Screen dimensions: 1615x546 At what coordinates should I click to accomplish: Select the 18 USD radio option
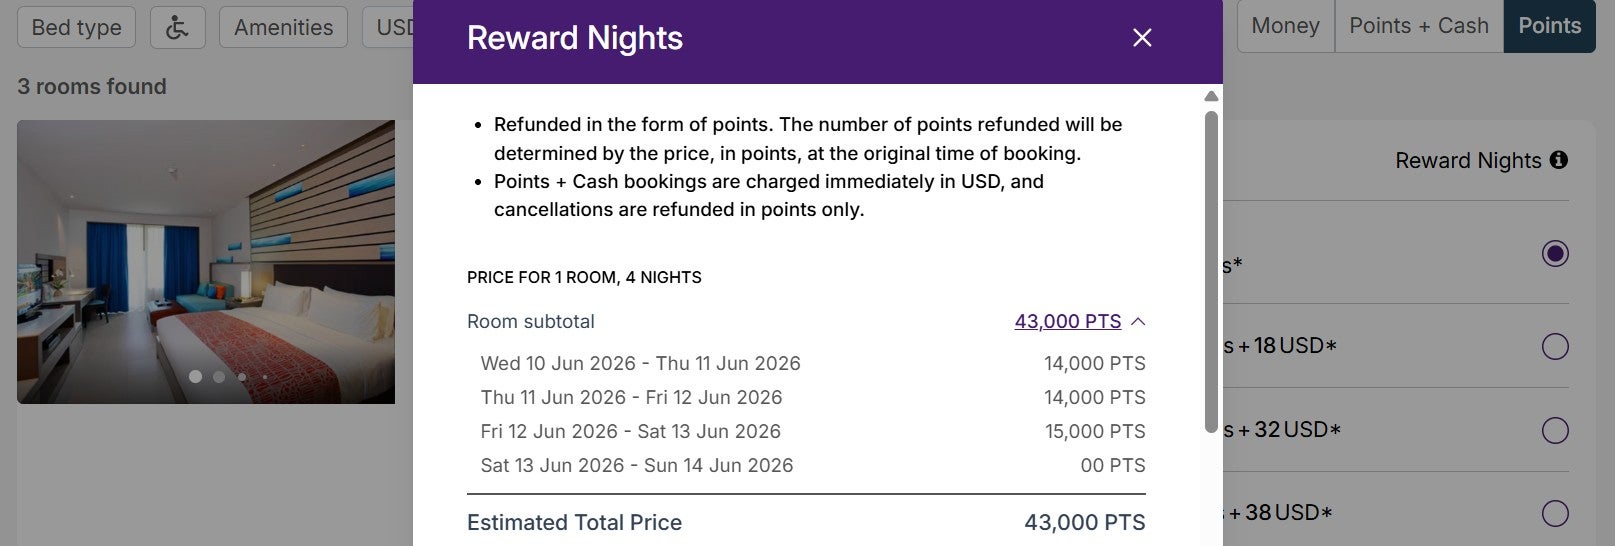[1555, 346]
